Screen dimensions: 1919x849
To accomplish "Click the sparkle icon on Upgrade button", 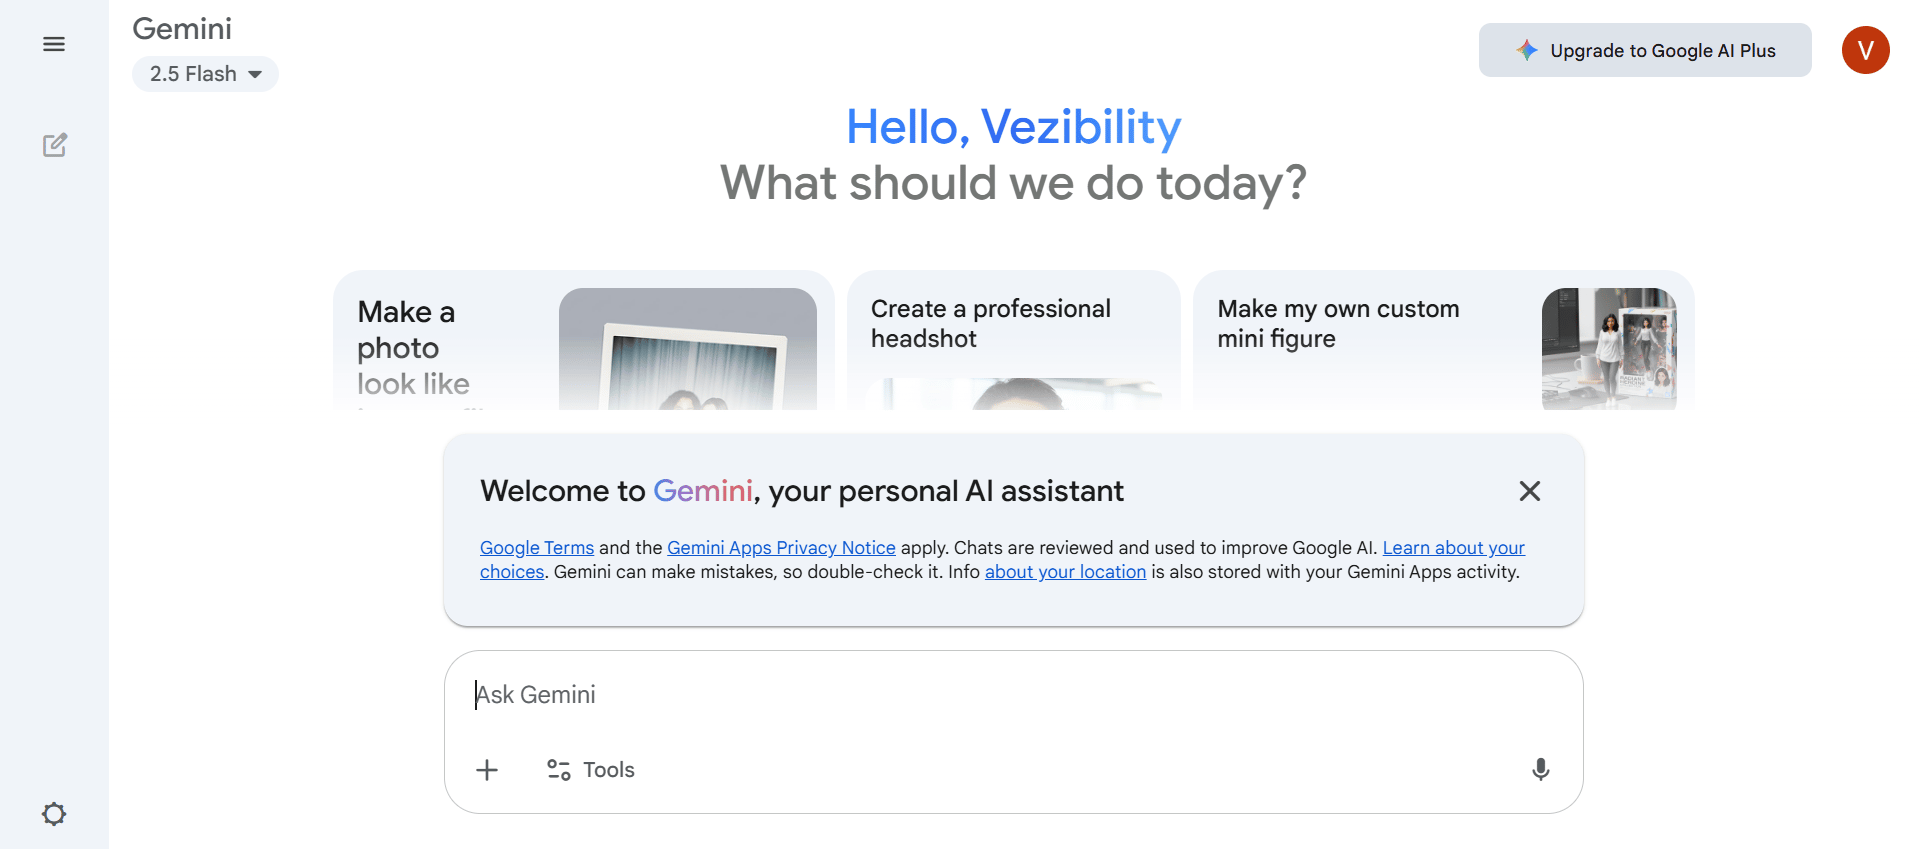I will point(1526,50).
